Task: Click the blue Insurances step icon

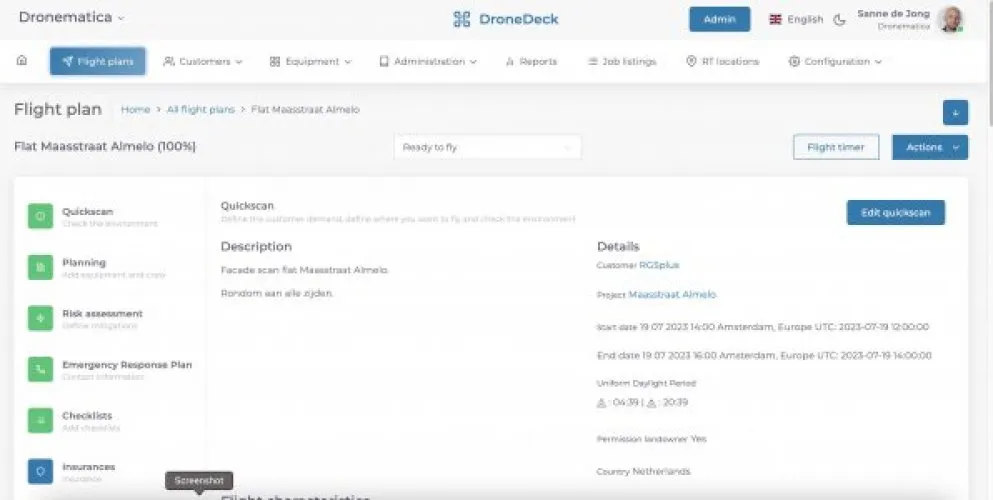Action: (41, 471)
